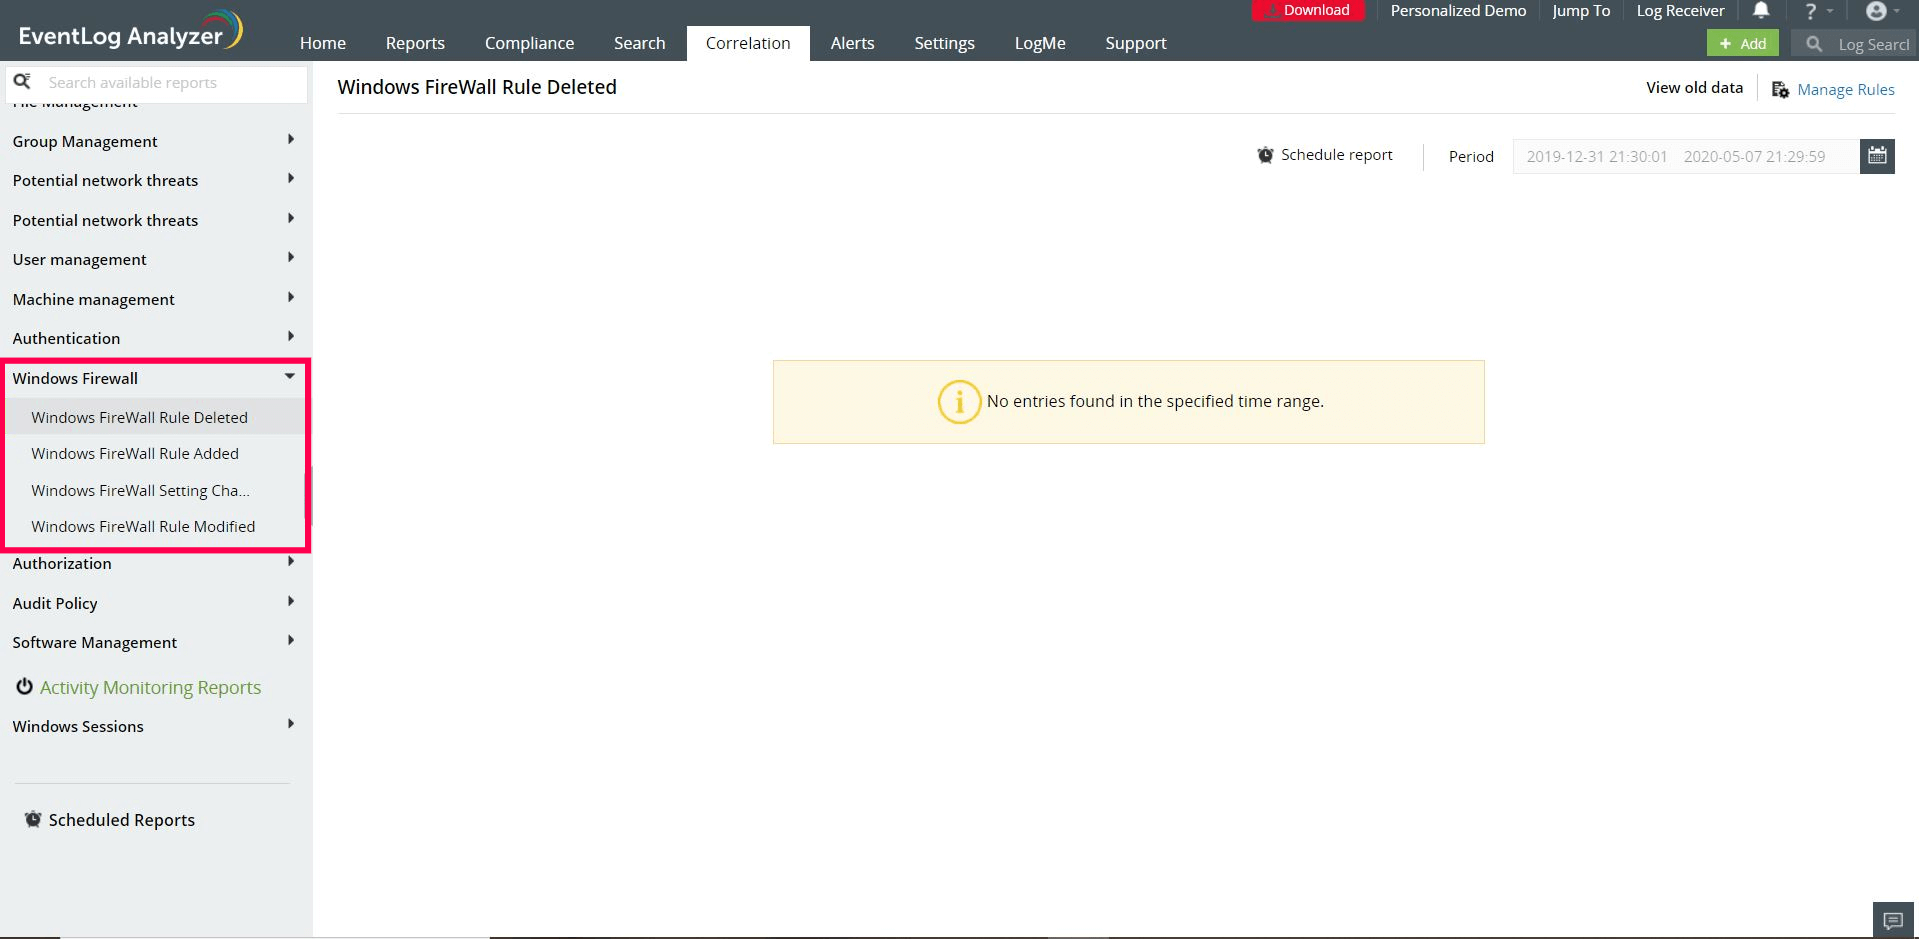Expand the Group Management section
Viewport: 1919px width, 939px height.
(x=291, y=139)
